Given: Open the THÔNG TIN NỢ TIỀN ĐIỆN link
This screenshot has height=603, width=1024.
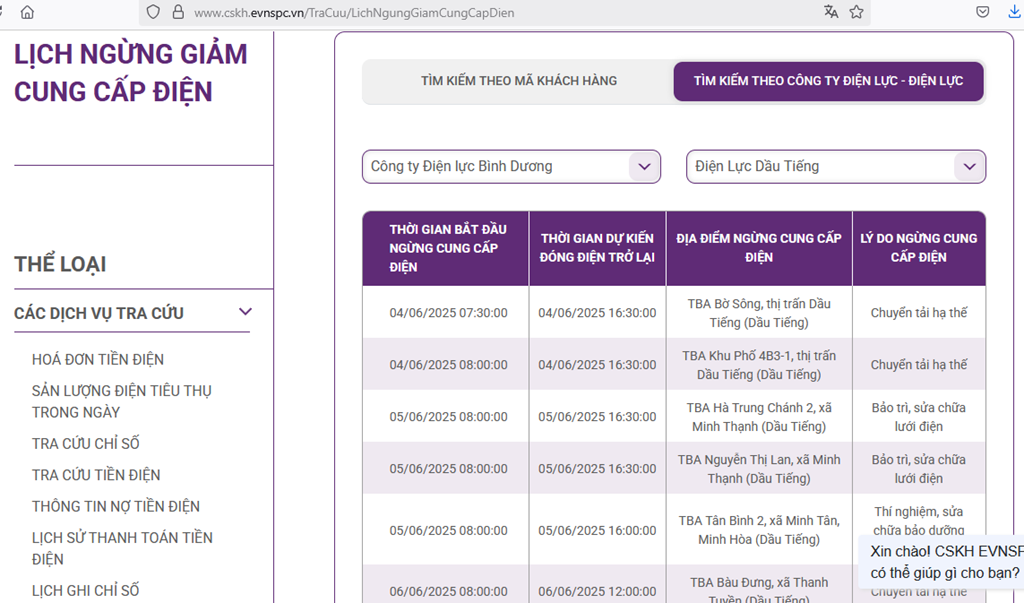Looking at the screenshot, I should coord(116,506).
